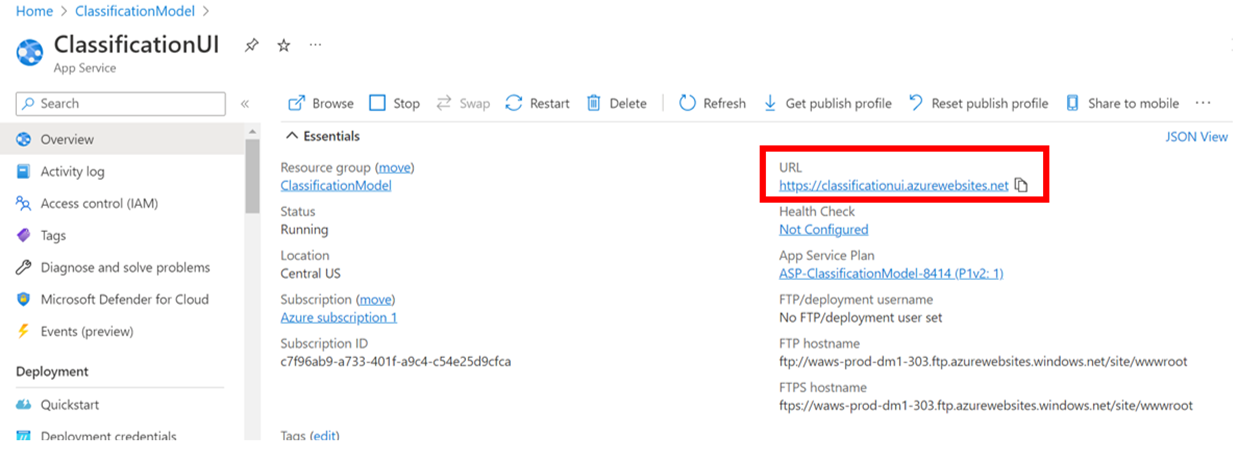Screen dimensions: 1238x452
Task: Select the Subscription ID value text
Action: [396, 361]
